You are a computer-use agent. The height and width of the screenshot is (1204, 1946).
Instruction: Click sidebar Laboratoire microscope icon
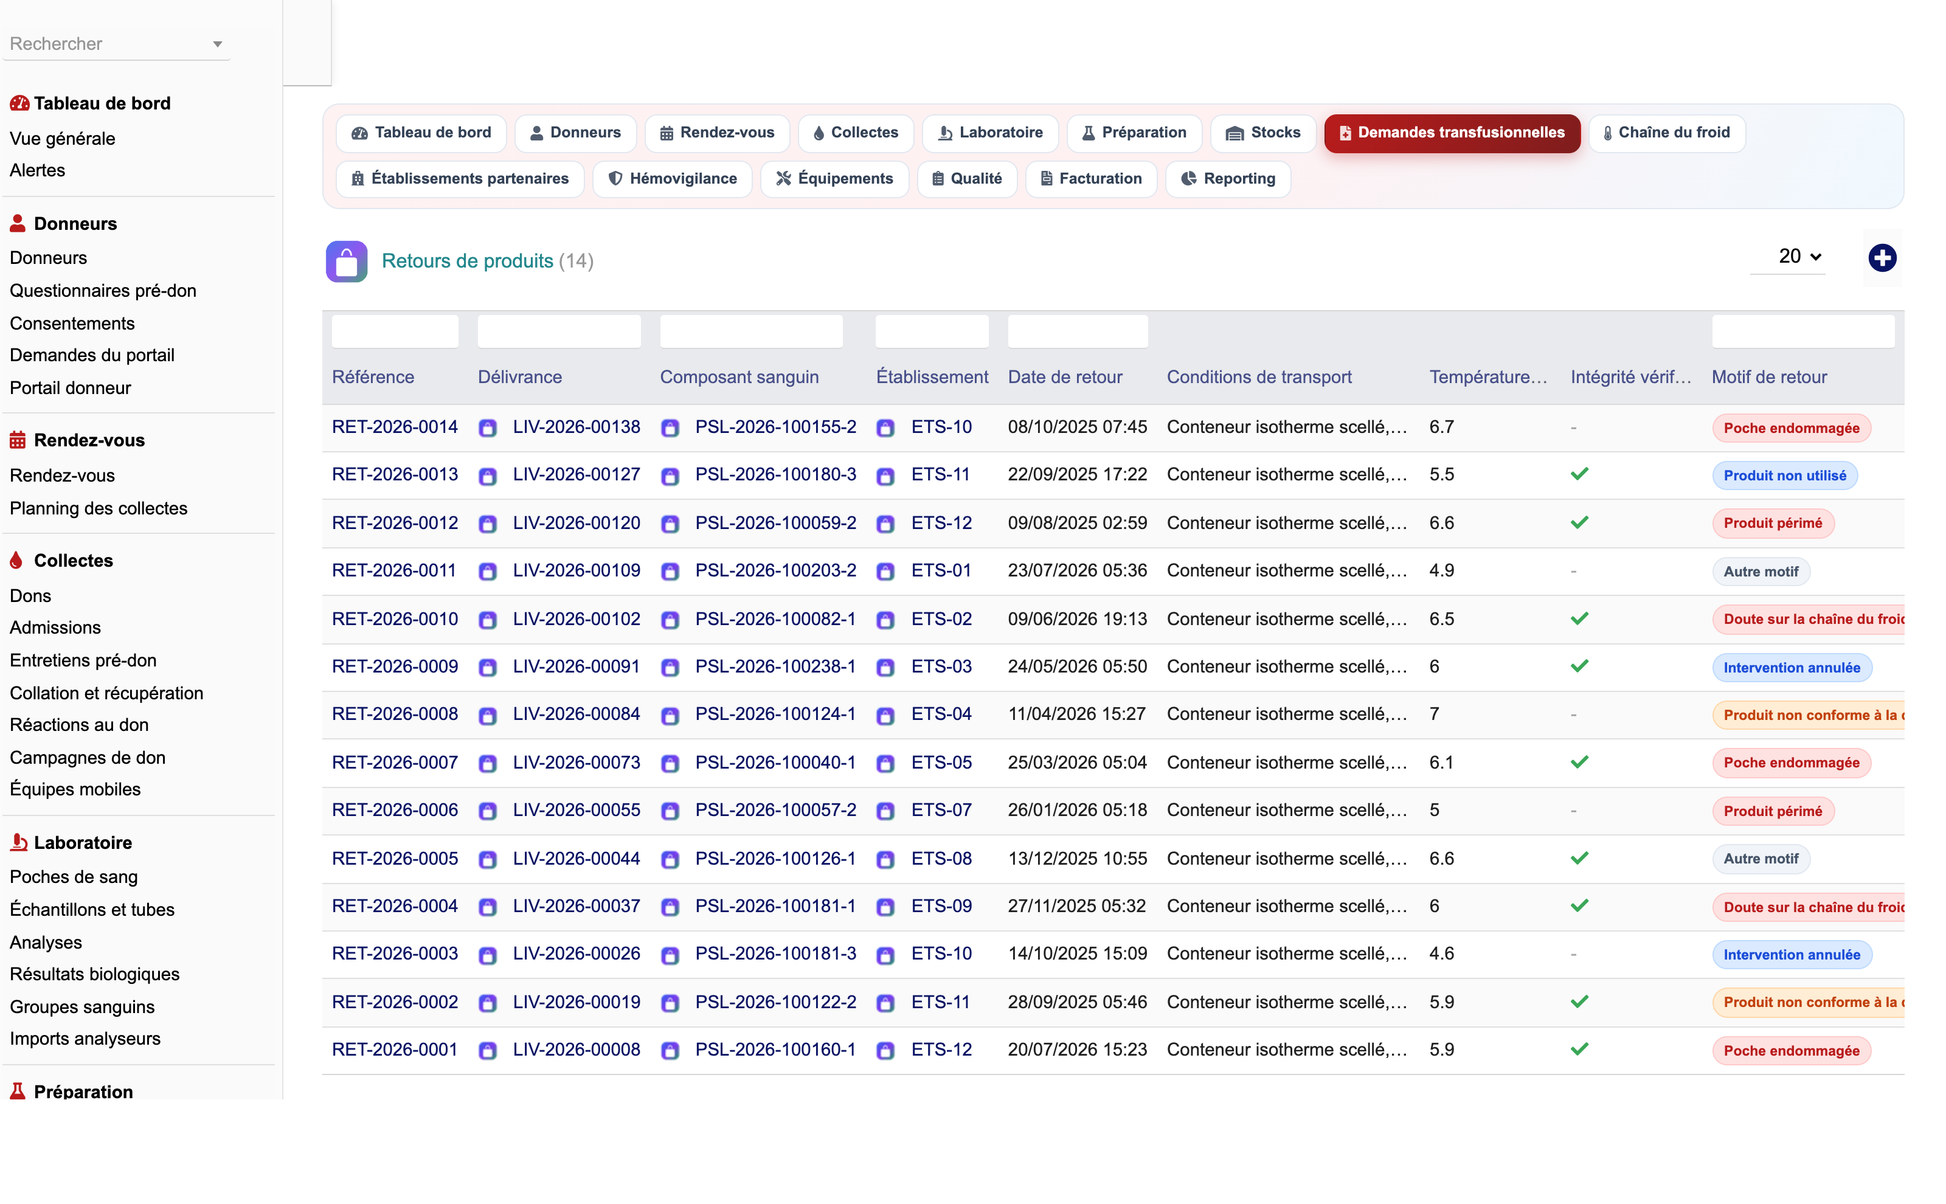[18, 842]
